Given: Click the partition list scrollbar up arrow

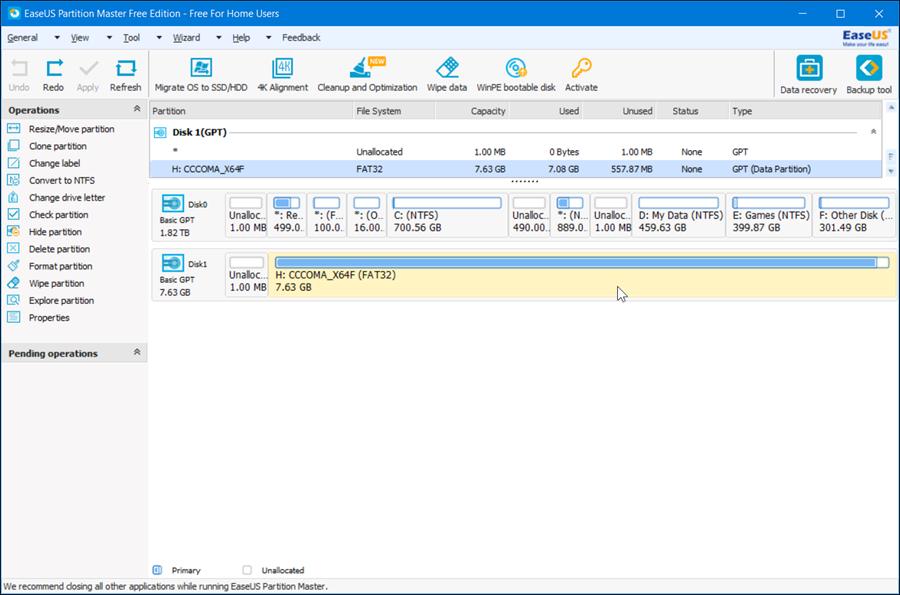Looking at the screenshot, I should (x=891, y=107).
